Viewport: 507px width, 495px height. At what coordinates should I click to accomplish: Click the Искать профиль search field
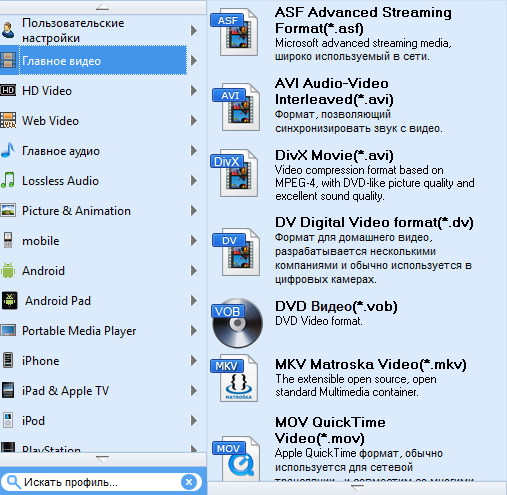coord(102,482)
